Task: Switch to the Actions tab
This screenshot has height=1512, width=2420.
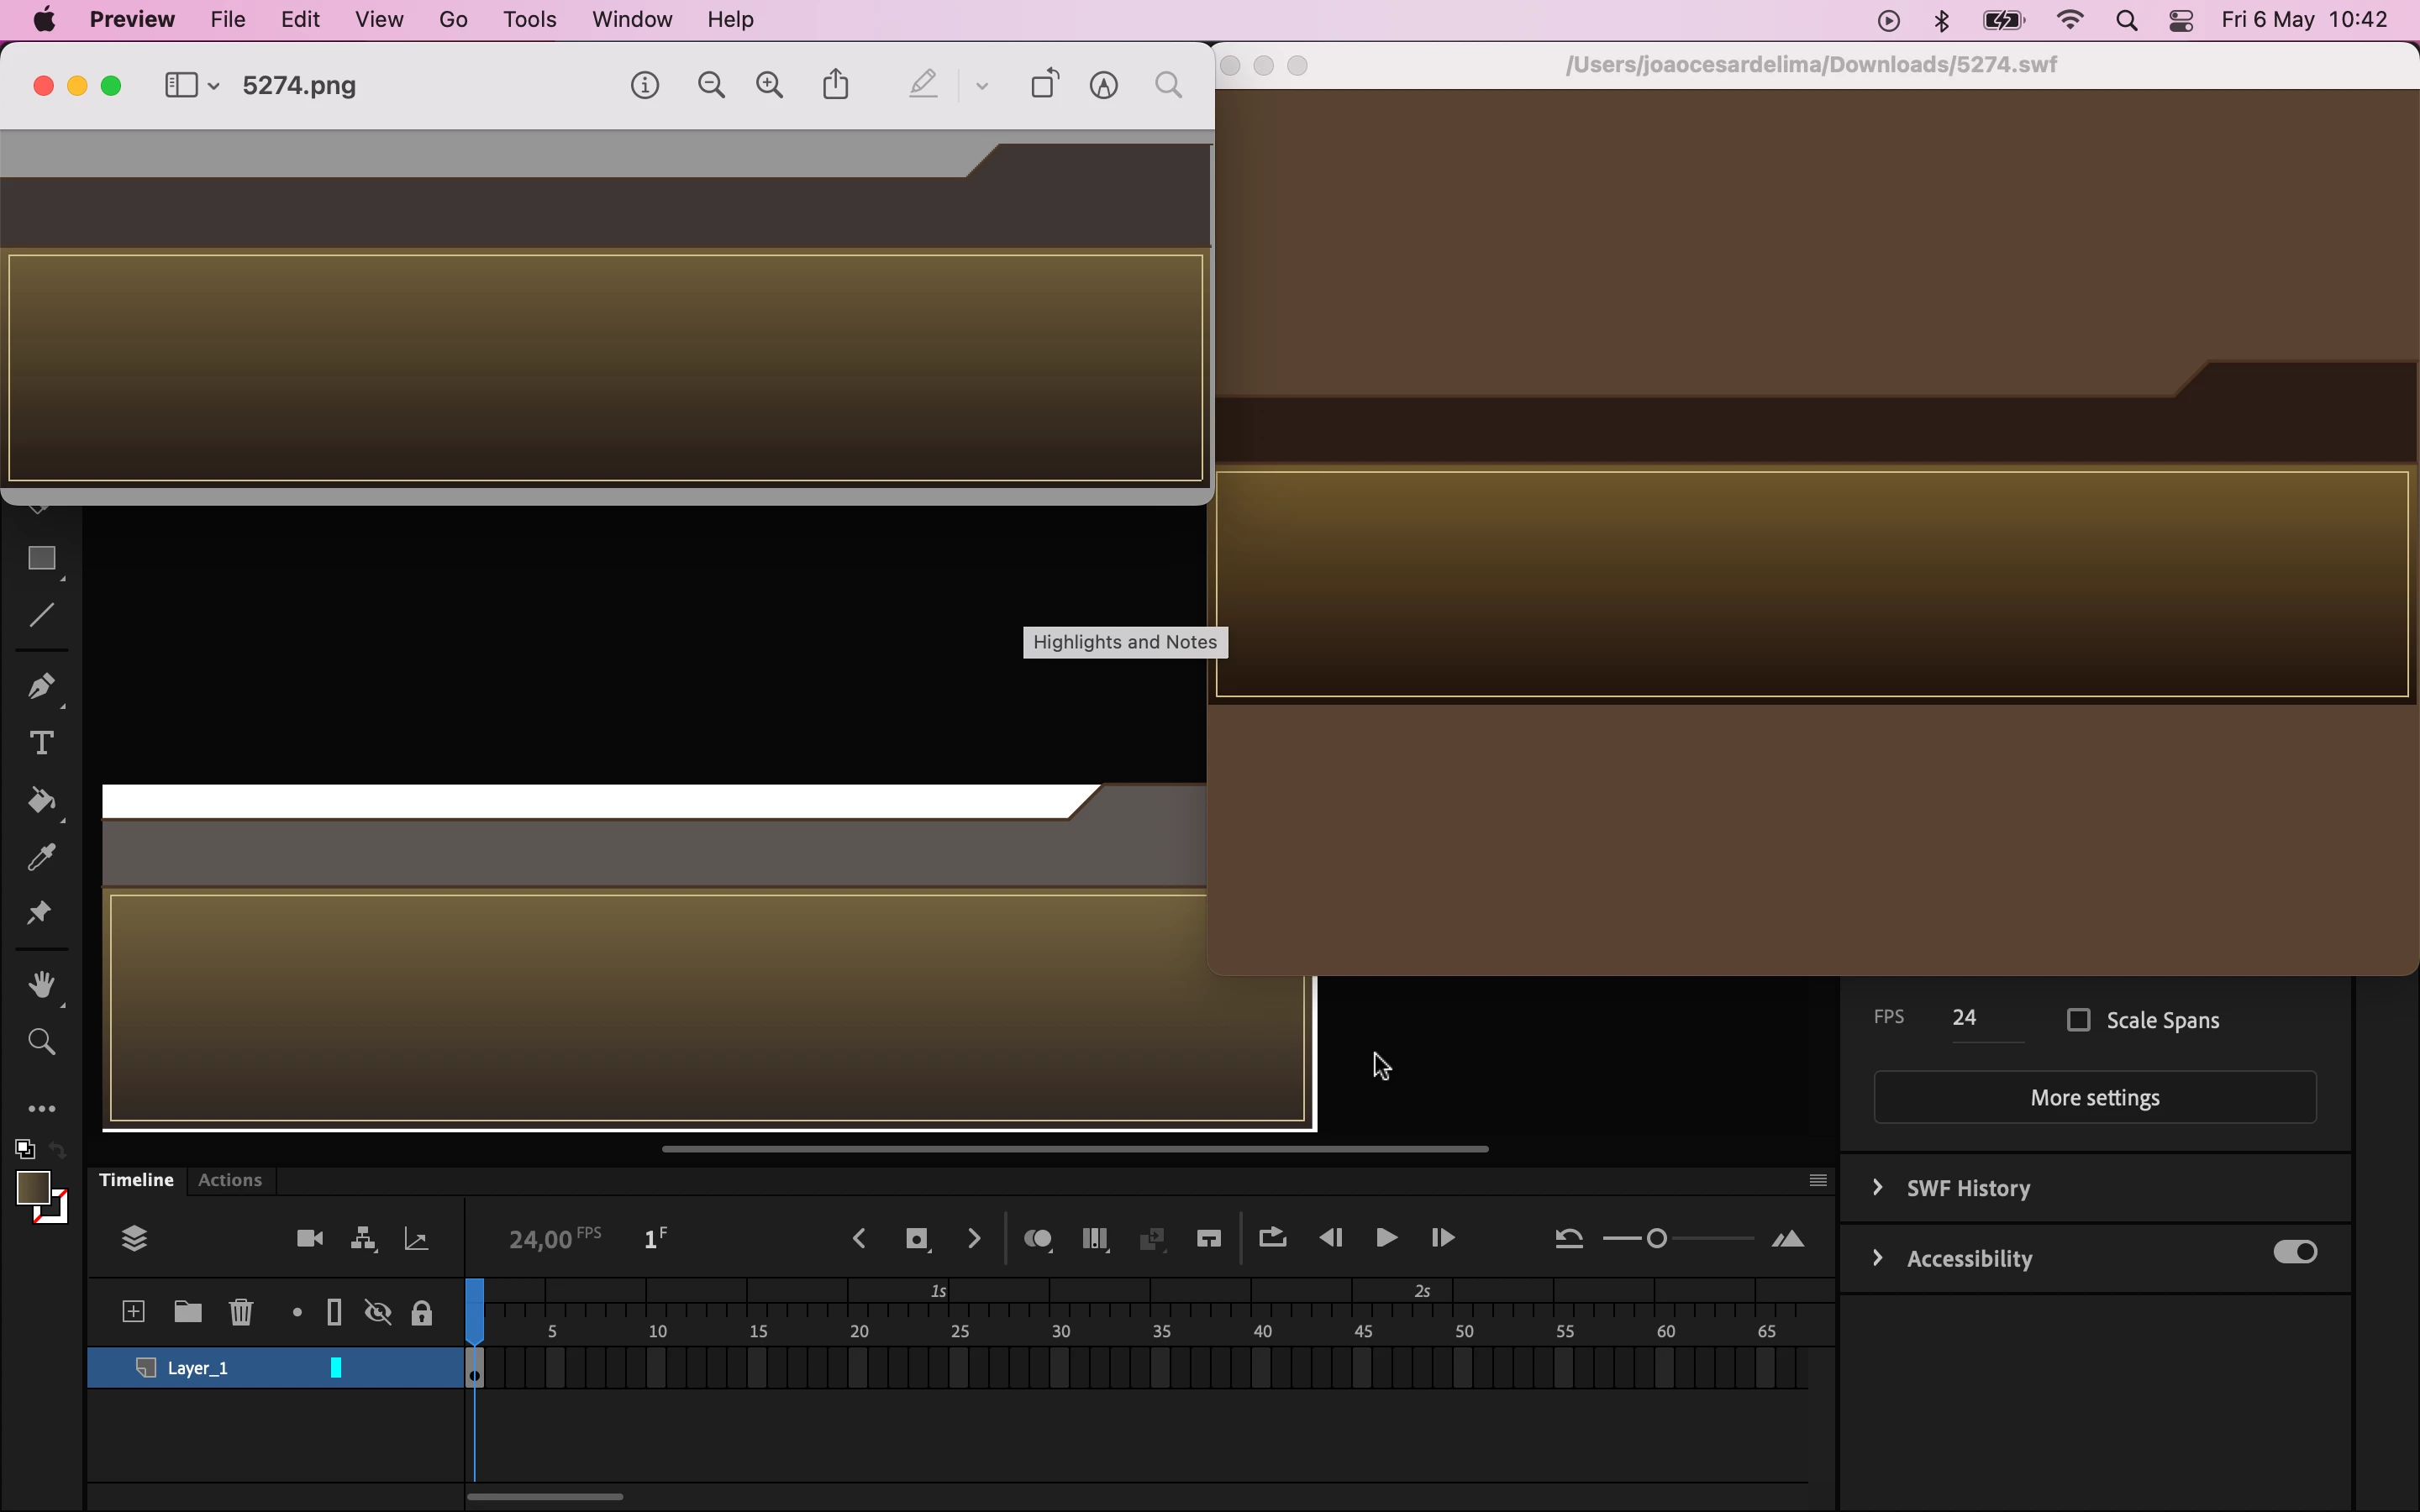Action: click(230, 1180)
